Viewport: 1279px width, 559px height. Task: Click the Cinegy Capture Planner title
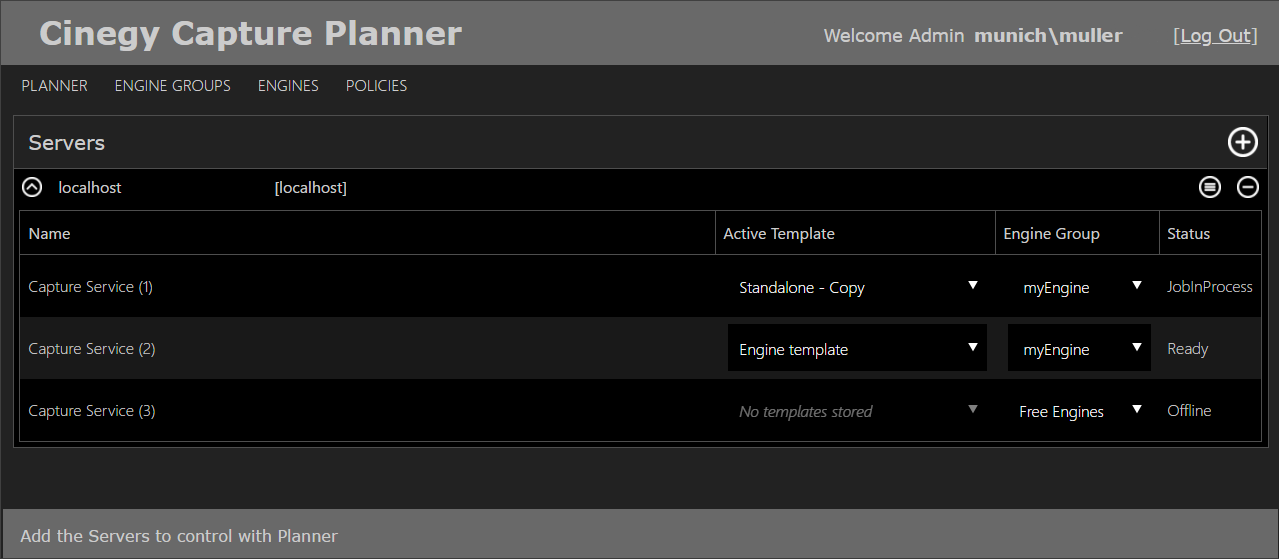250,34
